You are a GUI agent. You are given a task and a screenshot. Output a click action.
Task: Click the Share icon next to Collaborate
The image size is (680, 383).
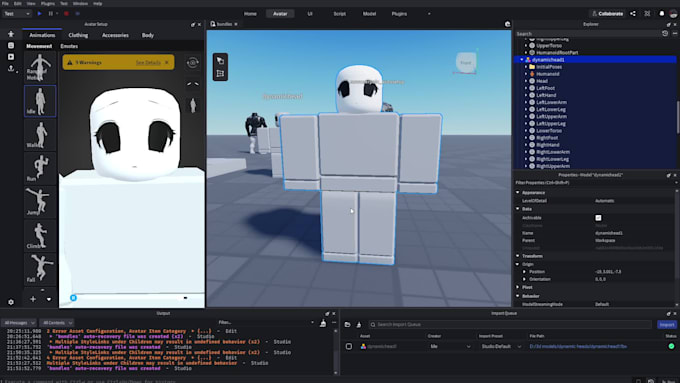pyautogui.click(x=633, y=14)
